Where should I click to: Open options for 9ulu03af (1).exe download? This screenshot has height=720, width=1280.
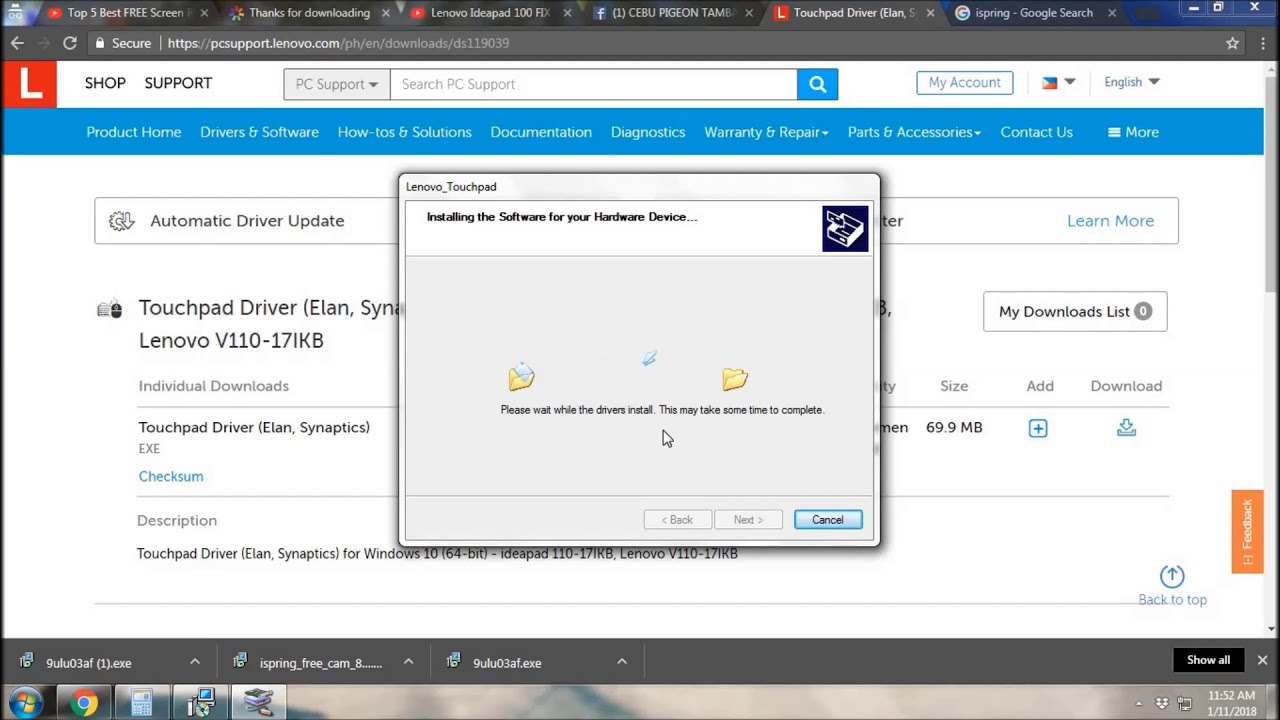195,662
